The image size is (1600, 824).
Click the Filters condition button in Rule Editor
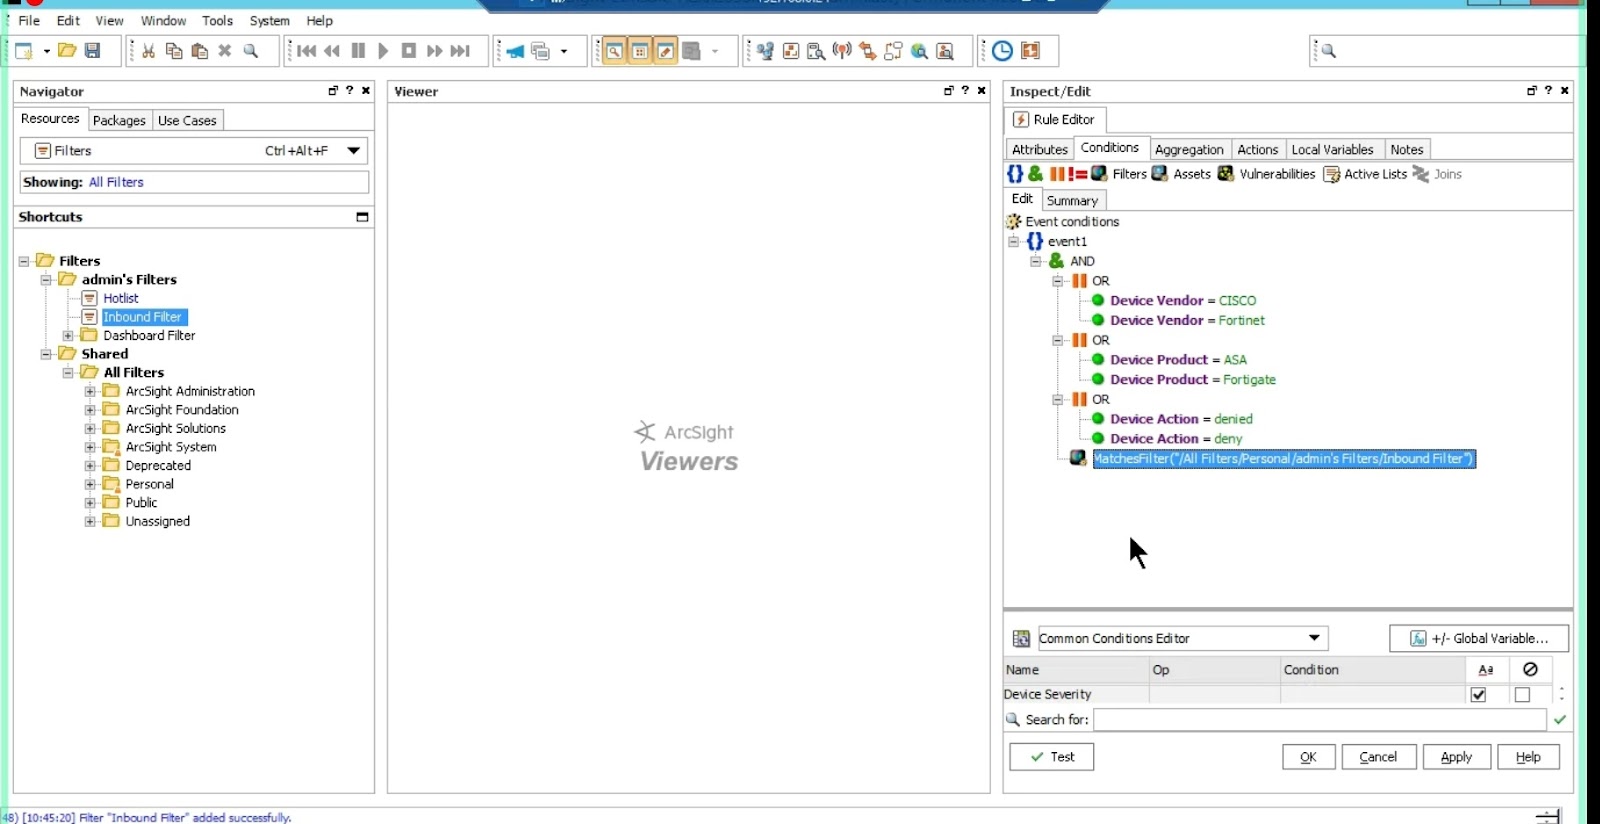point(1119,174)
